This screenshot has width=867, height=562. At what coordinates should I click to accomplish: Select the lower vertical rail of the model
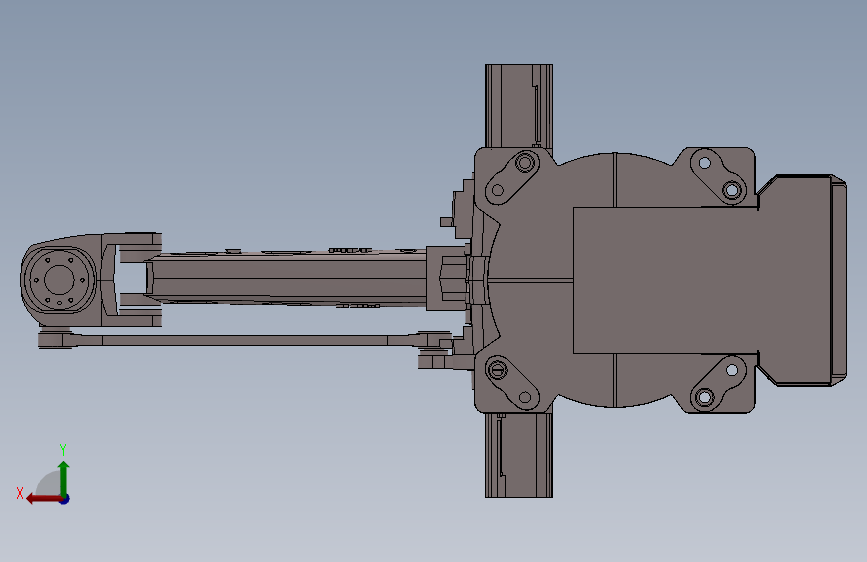(519, 455)
